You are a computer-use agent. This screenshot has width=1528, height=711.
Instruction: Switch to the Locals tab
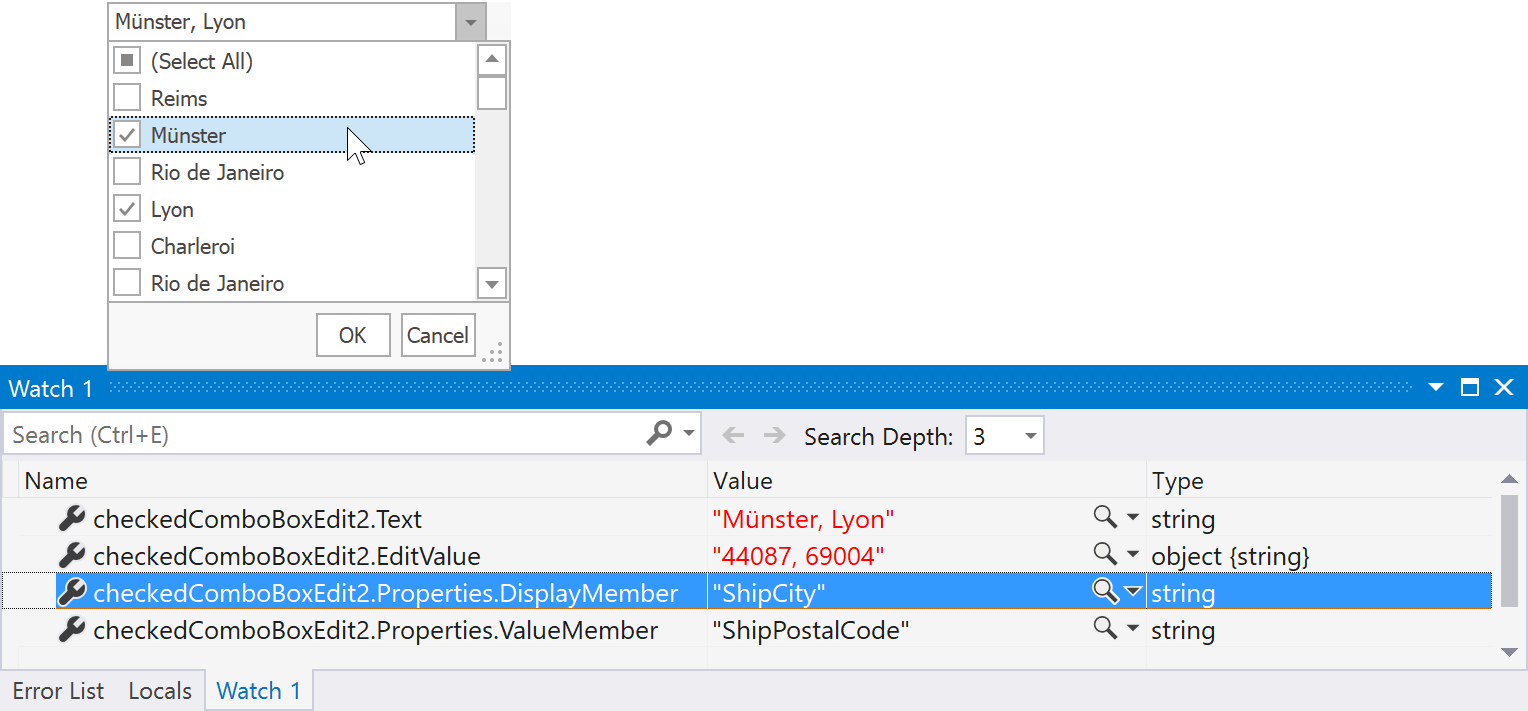point(160,691)
